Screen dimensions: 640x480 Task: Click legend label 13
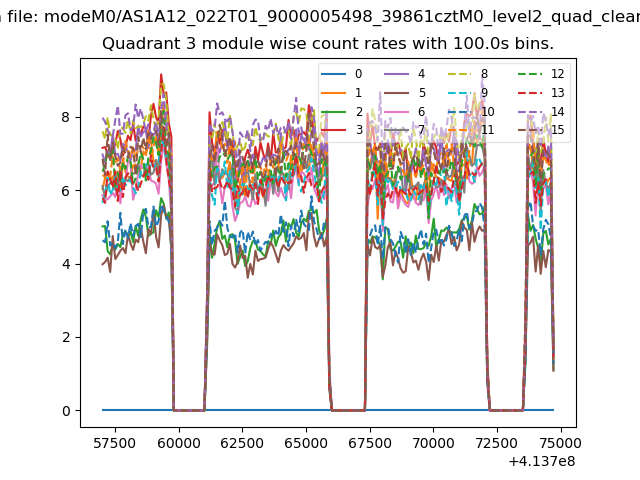click(x=558, y=93)
